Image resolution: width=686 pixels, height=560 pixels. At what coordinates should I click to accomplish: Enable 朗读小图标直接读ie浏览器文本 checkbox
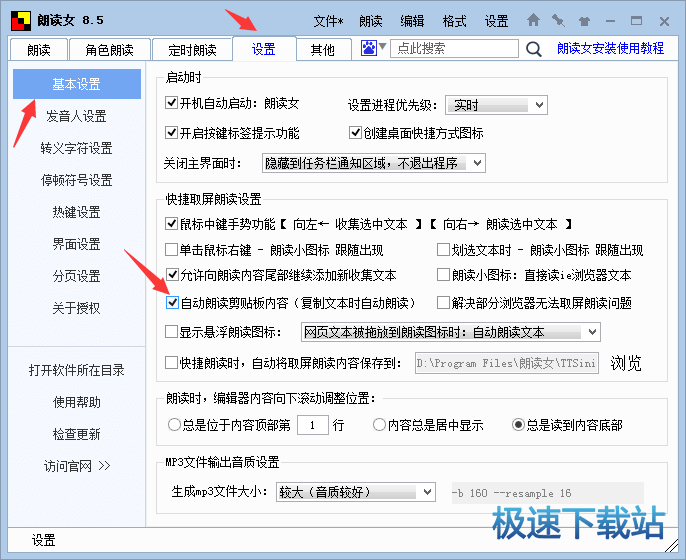(x=444, y=275)
